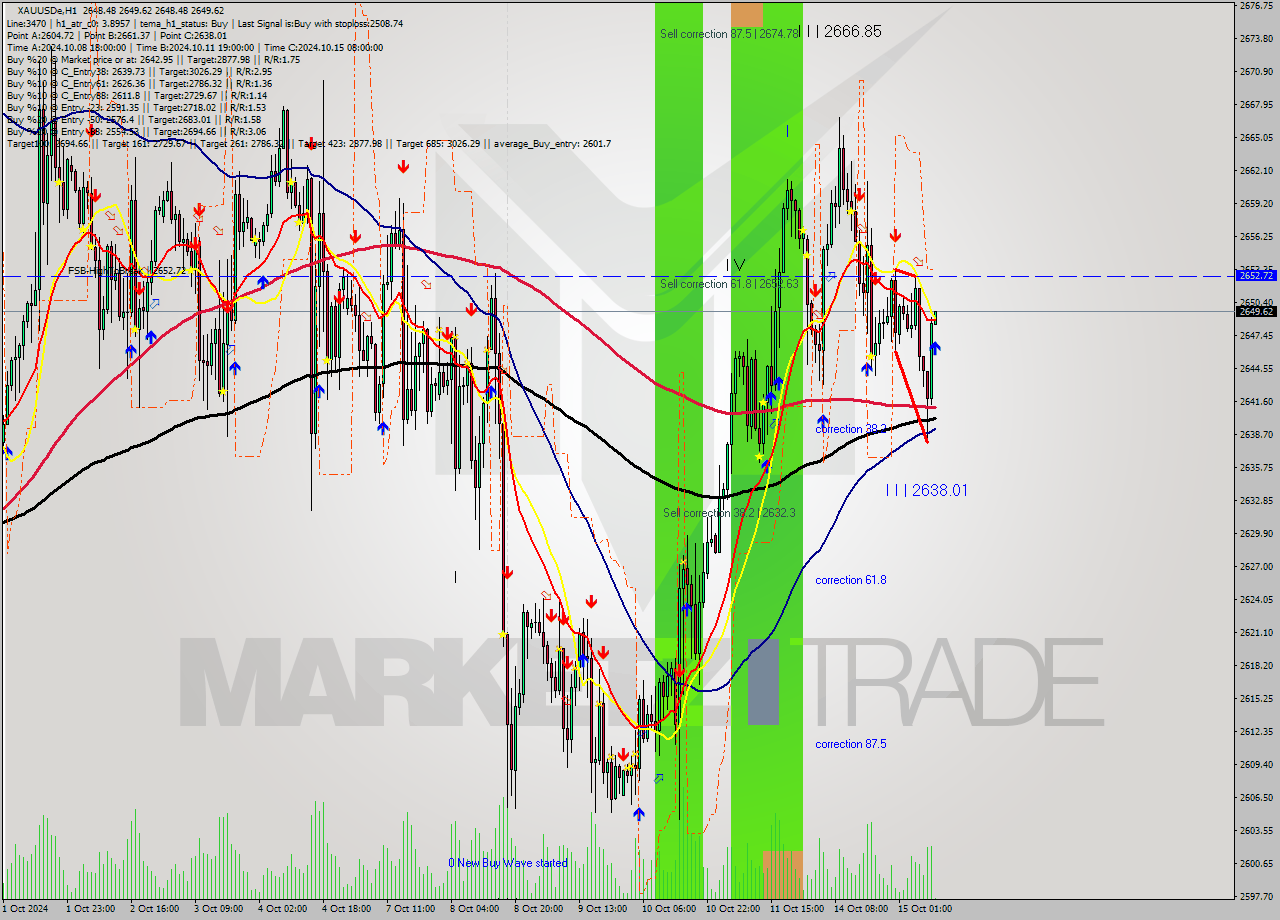Select the blue 'correction 61.8' label
1280x920 pixels.
851,580
